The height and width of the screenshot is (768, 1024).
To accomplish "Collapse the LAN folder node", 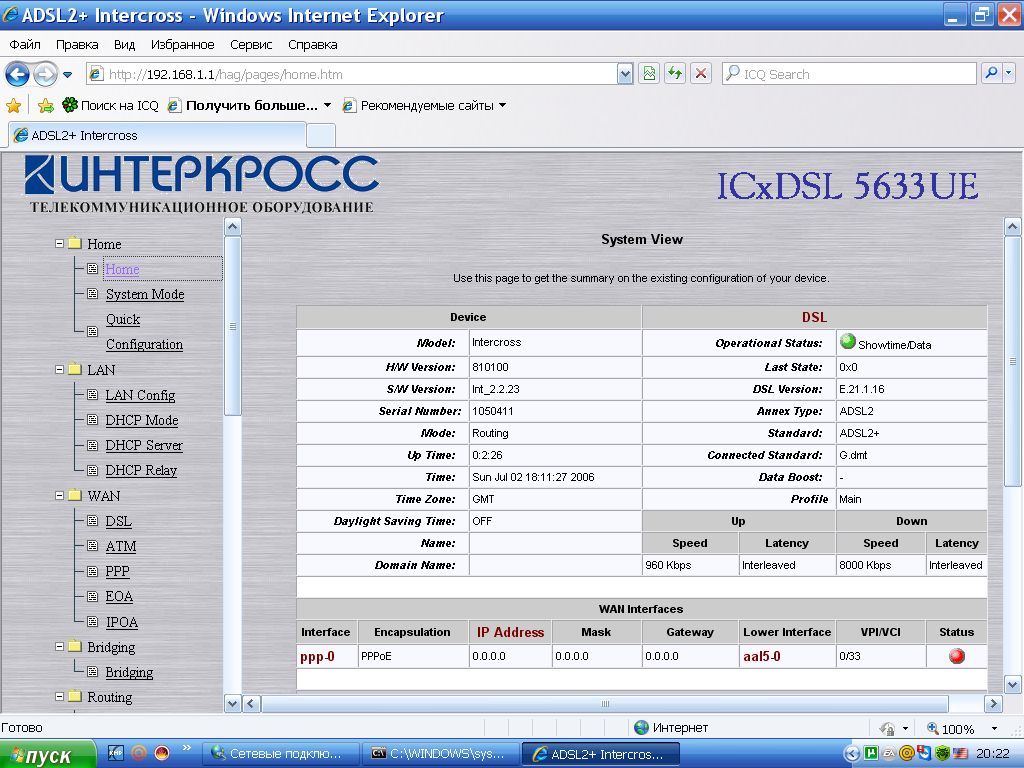I will coord(60,370).
